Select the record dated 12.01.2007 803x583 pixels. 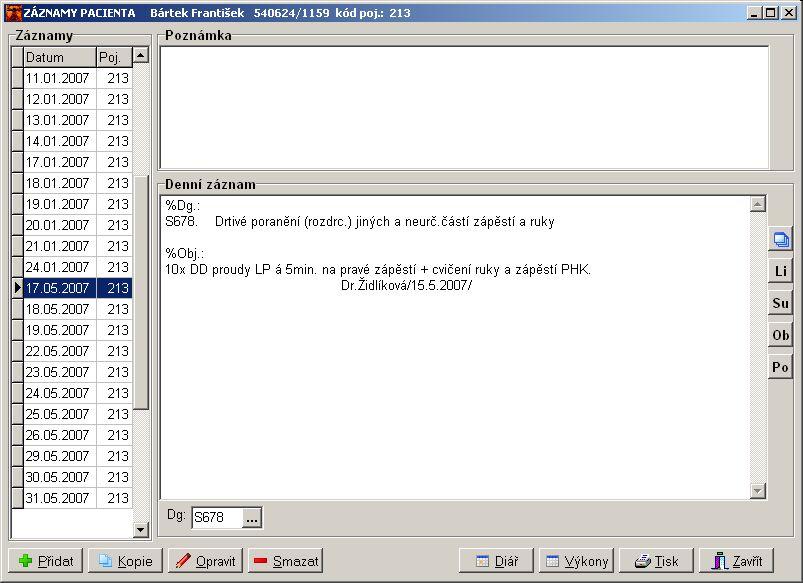[78, 99]
